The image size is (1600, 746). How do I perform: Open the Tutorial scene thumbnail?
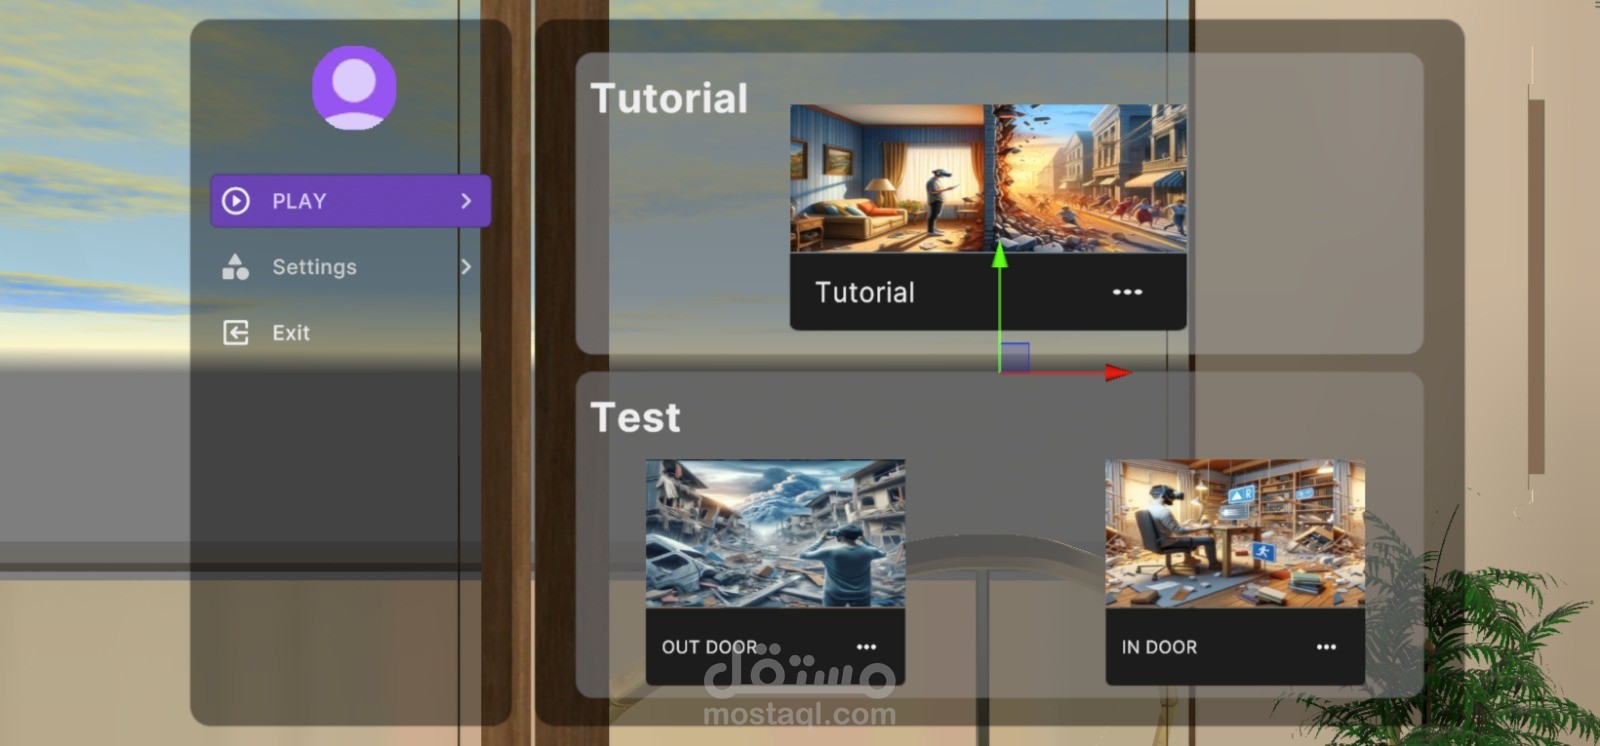coord(988,178)
